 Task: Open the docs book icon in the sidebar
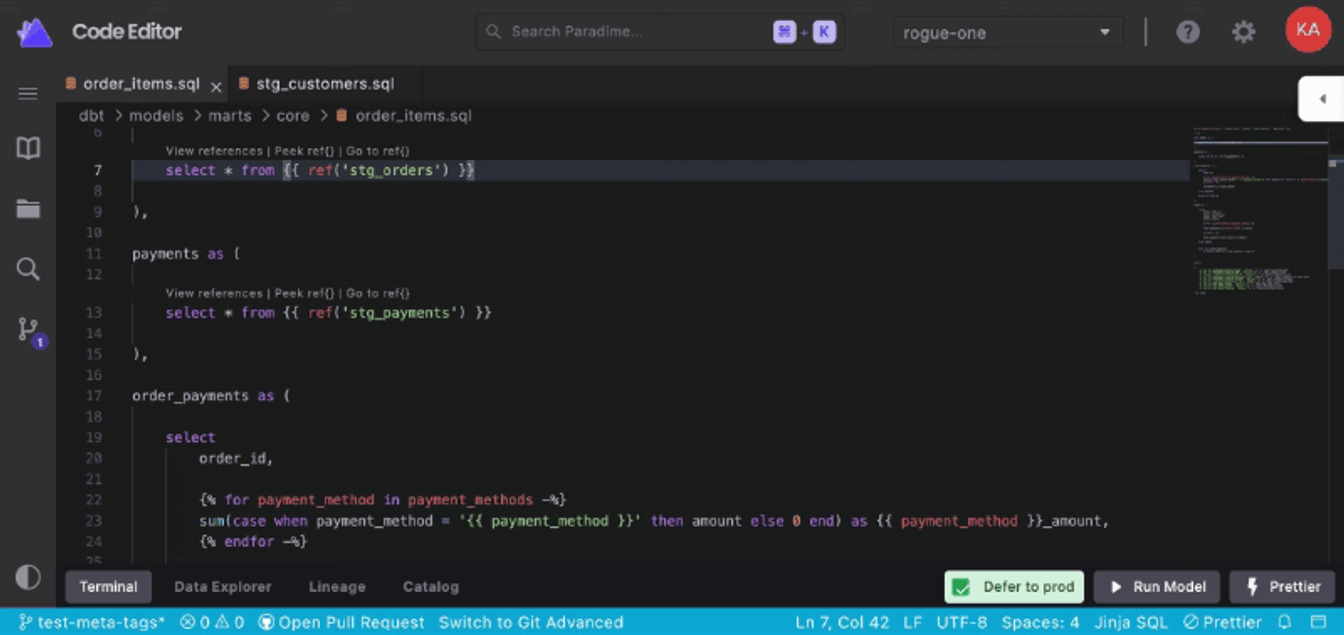pos(28,149)
